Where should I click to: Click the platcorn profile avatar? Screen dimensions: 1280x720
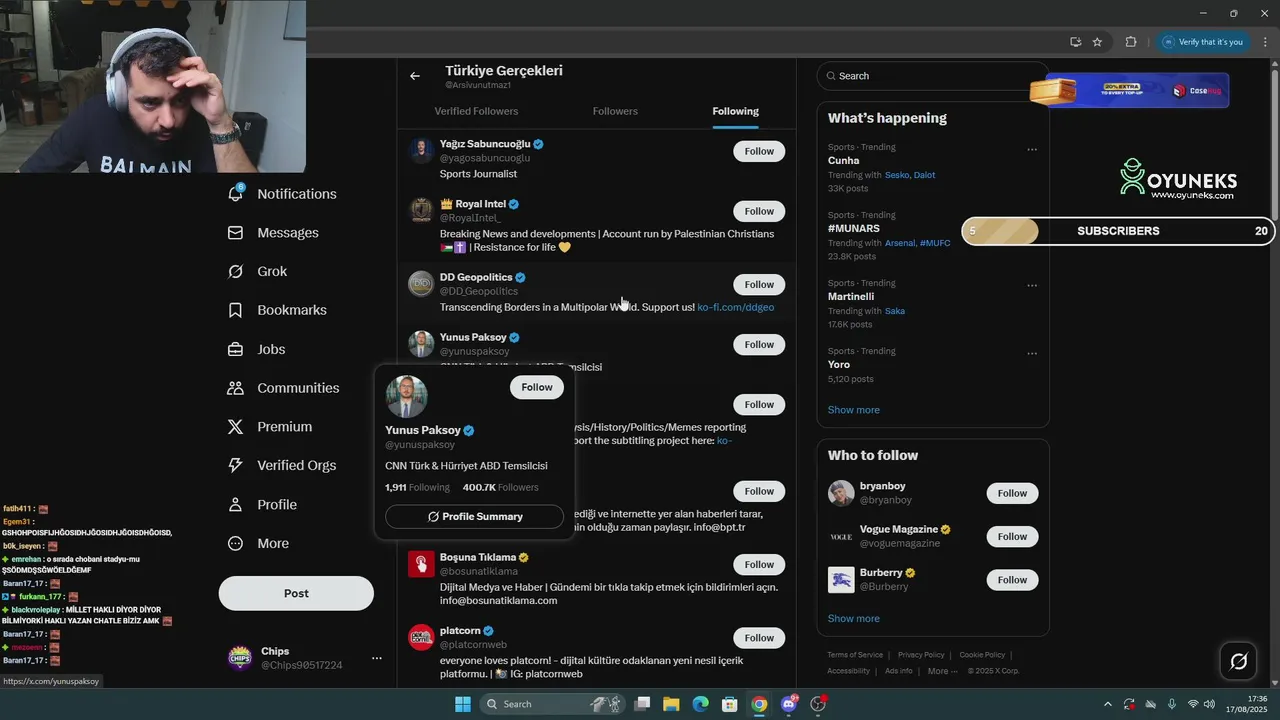(x=421, y=637)
